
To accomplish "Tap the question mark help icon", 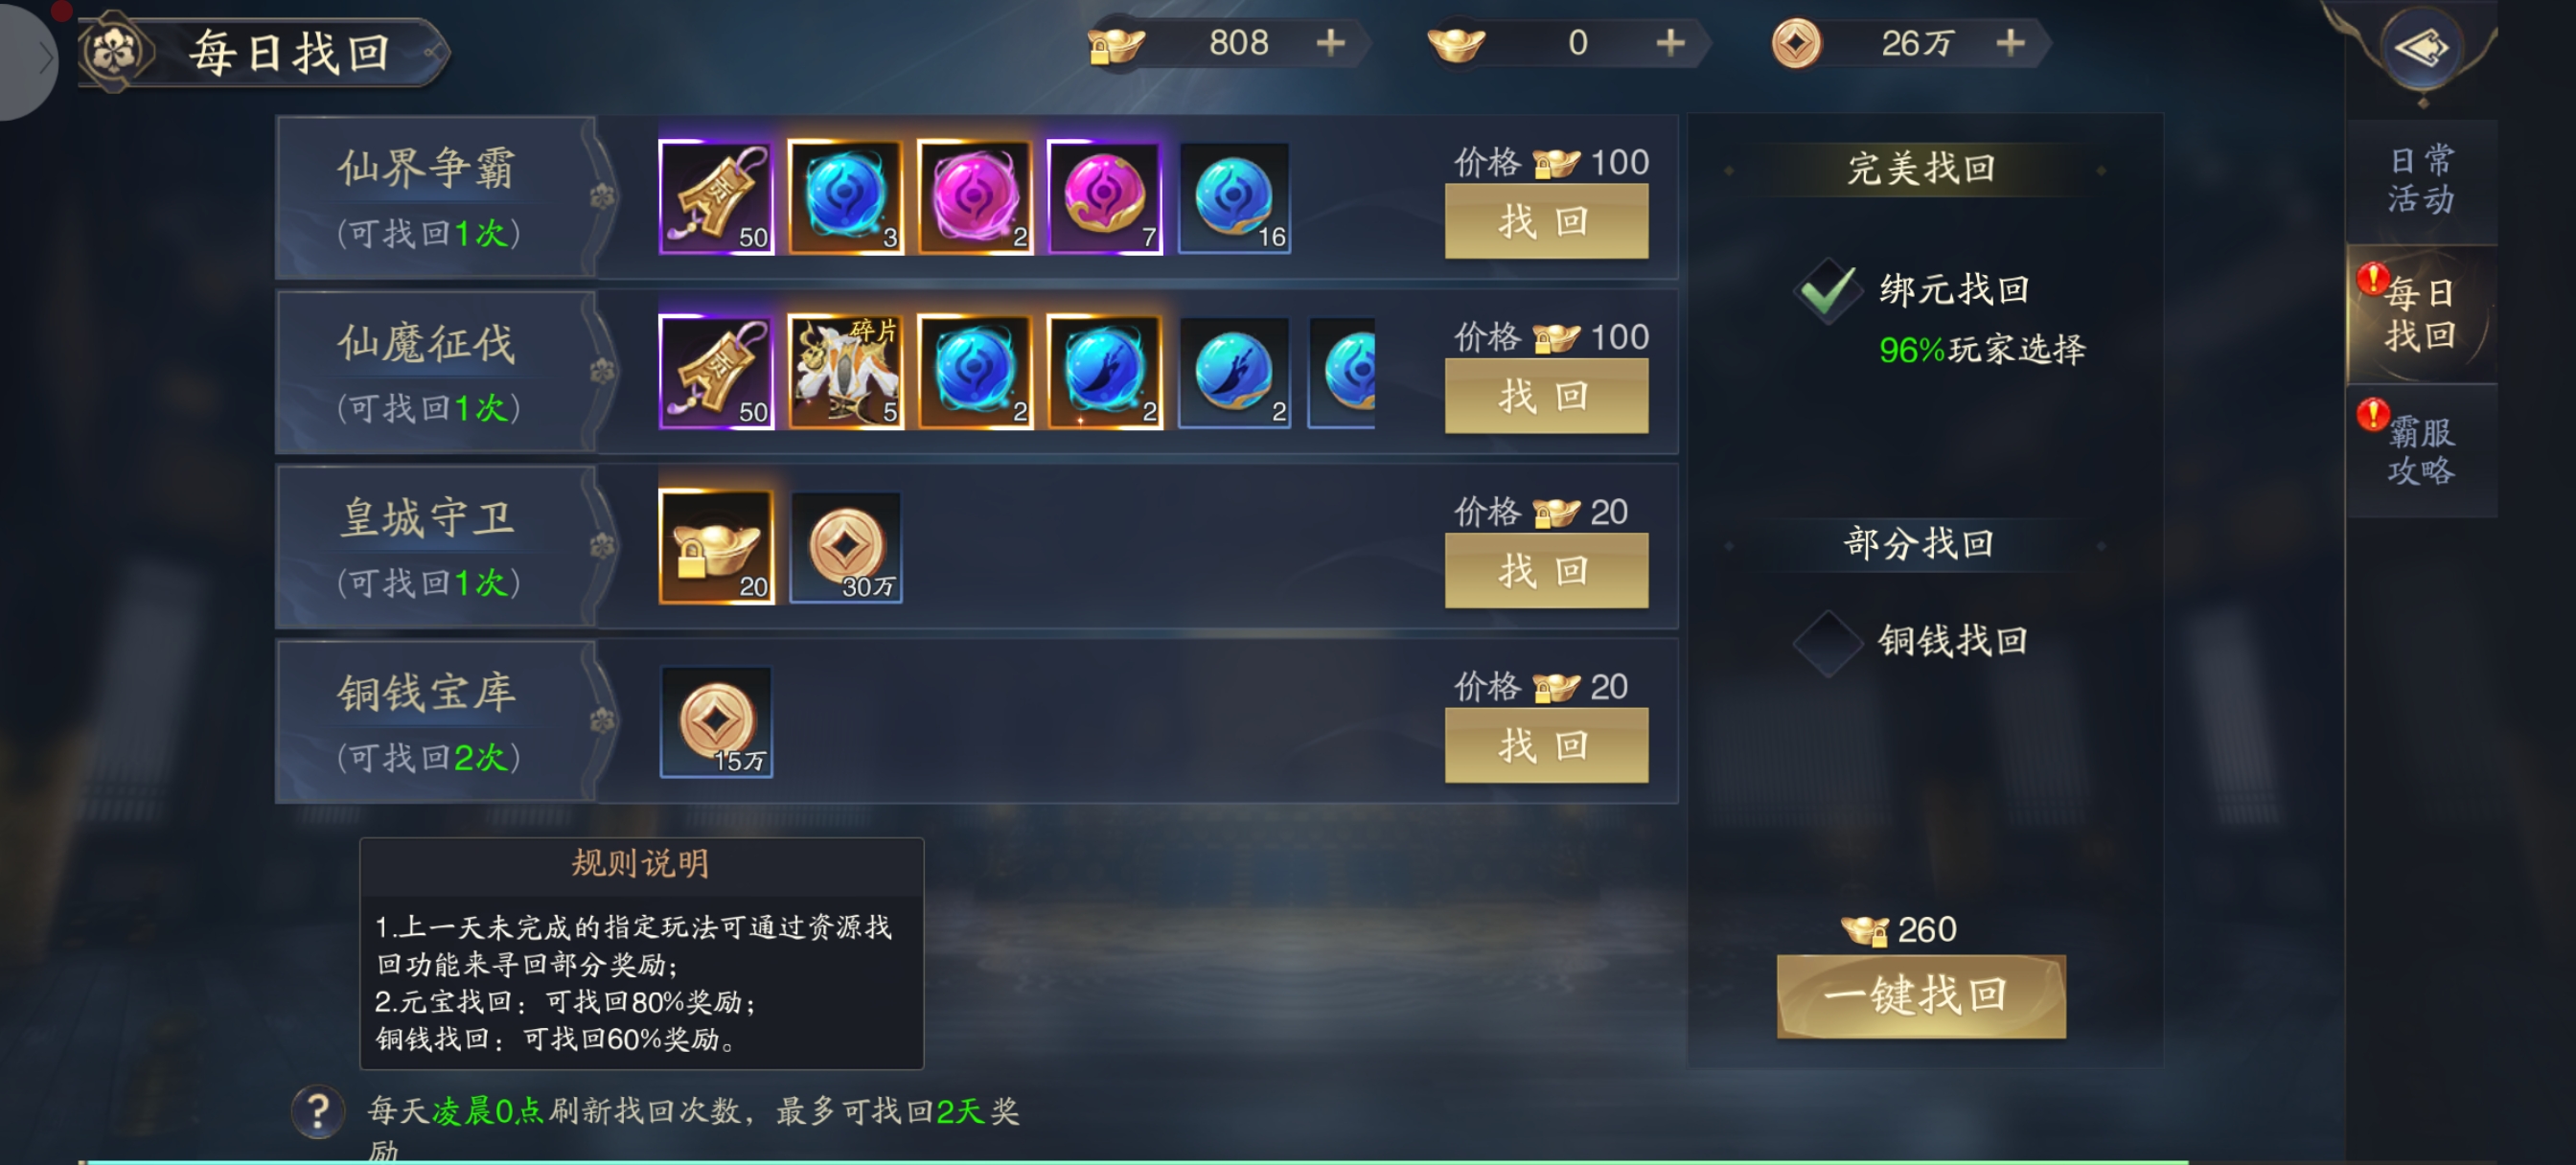I will pyautogui.click(x=318, y=1110).
